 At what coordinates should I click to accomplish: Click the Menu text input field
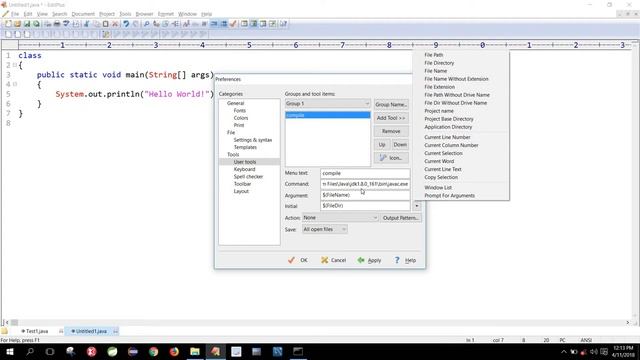365,173
